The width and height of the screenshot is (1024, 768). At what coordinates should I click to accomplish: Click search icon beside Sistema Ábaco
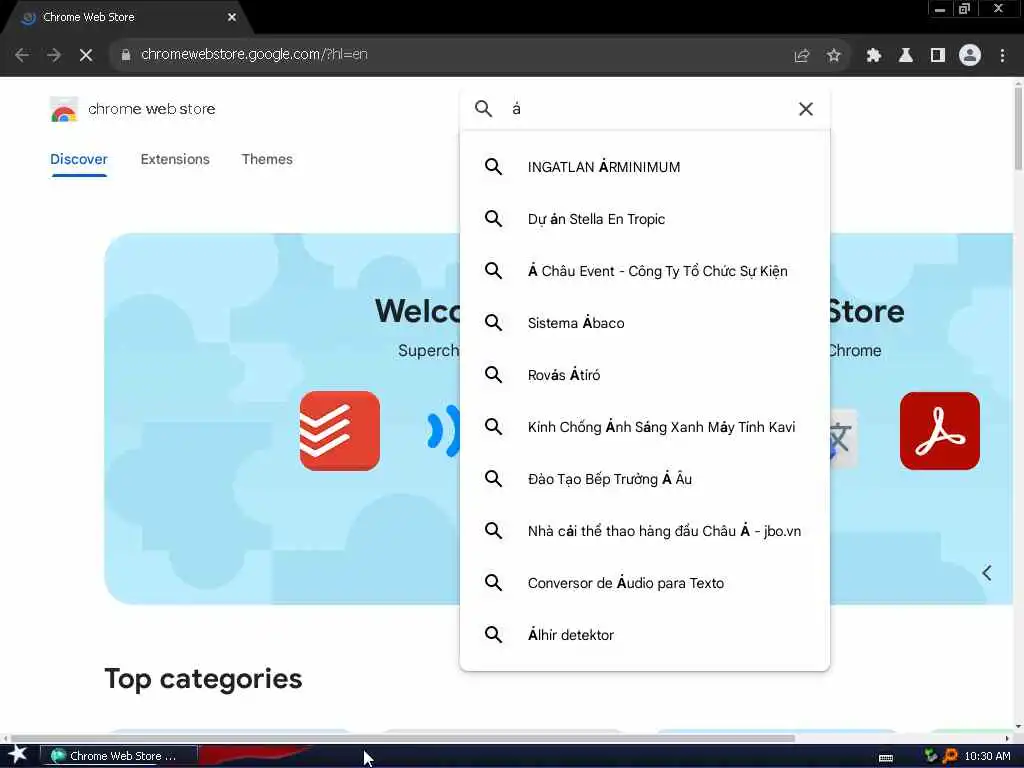point(494,323)
